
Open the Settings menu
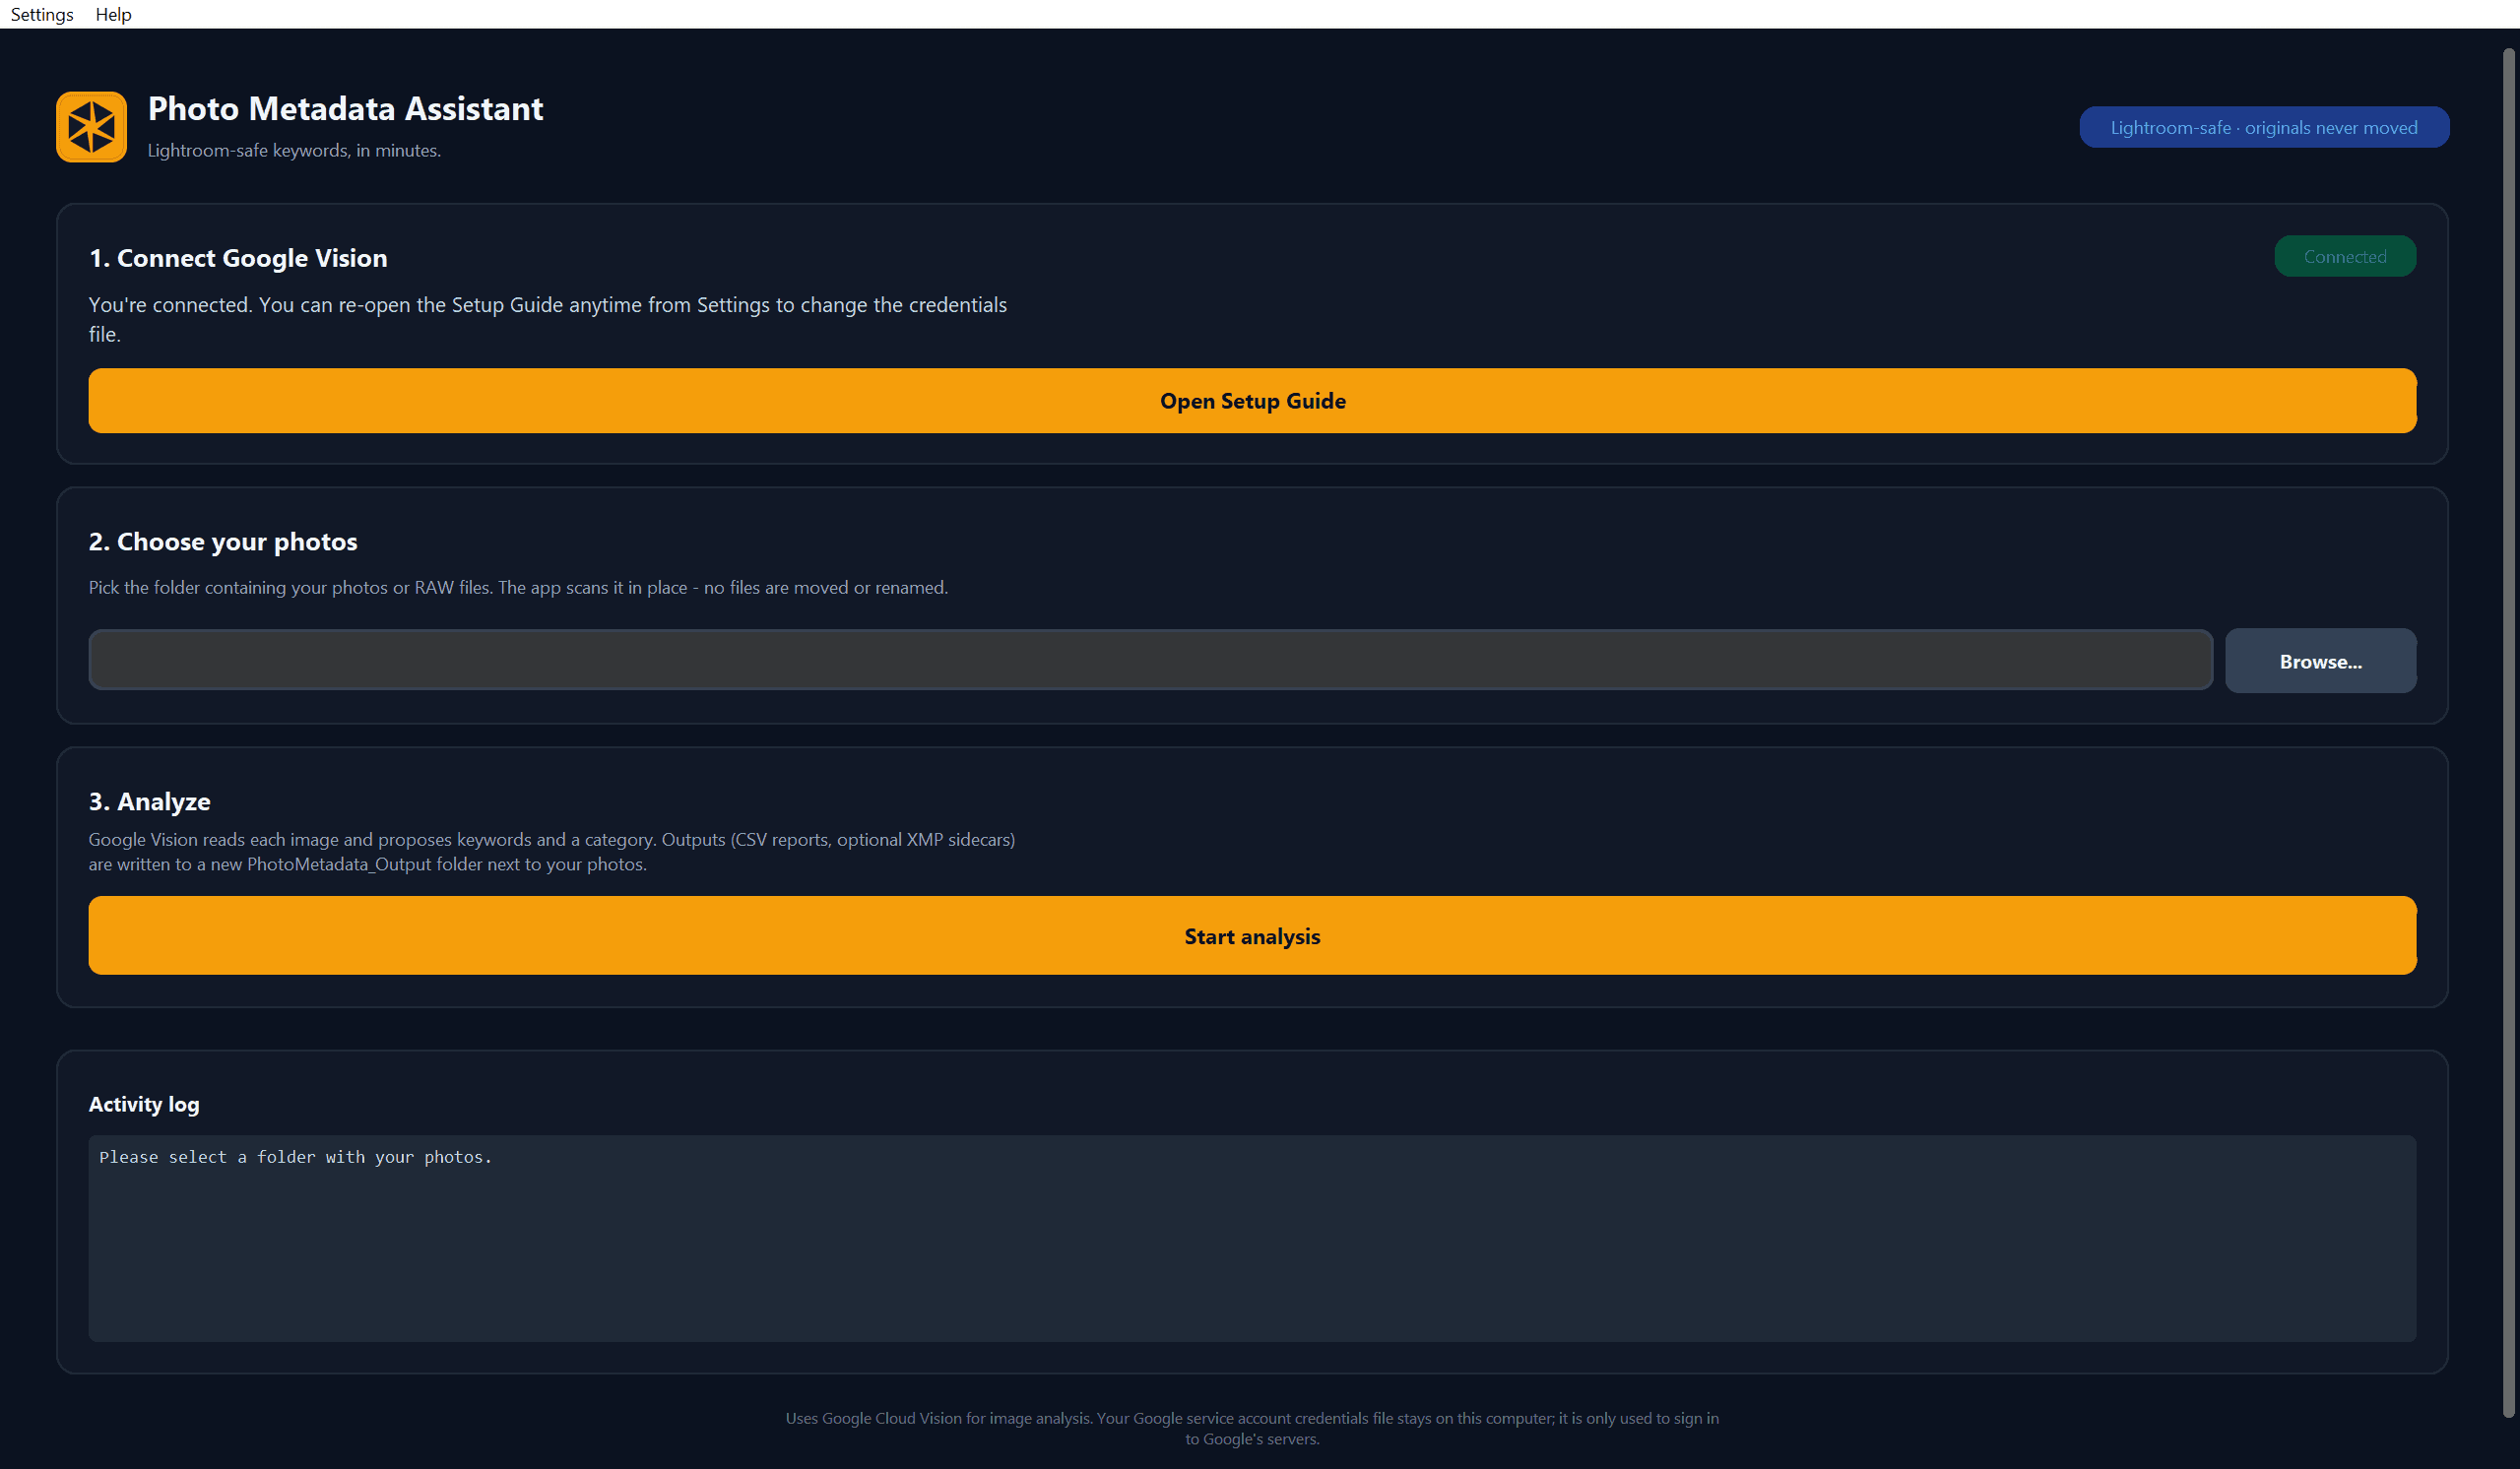click(x=42, y=14)
